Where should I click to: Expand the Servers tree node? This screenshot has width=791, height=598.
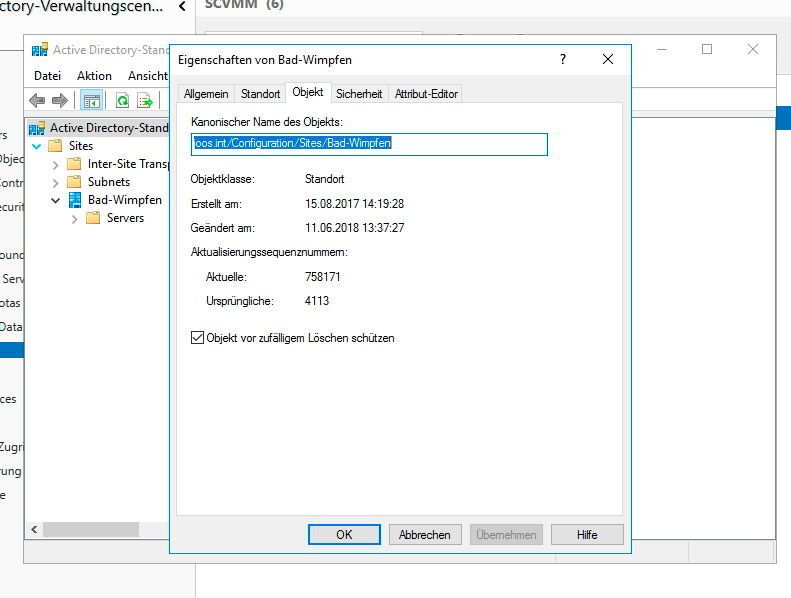tap(75, 219)
